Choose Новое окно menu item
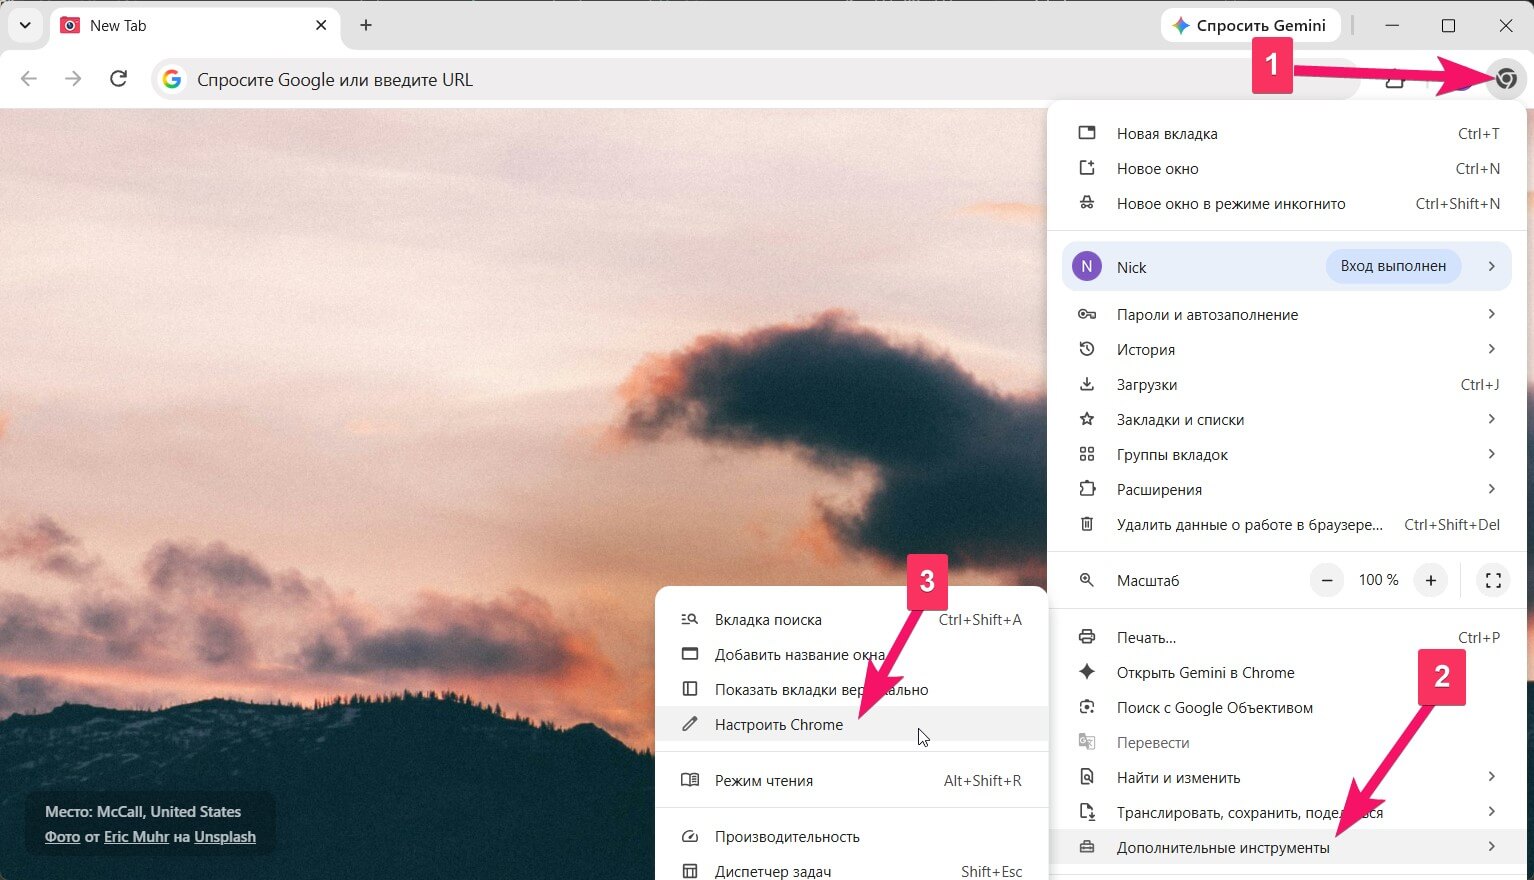This screenshot has height=880, width=1534. pyautogui.click(x=1286, y=169)
